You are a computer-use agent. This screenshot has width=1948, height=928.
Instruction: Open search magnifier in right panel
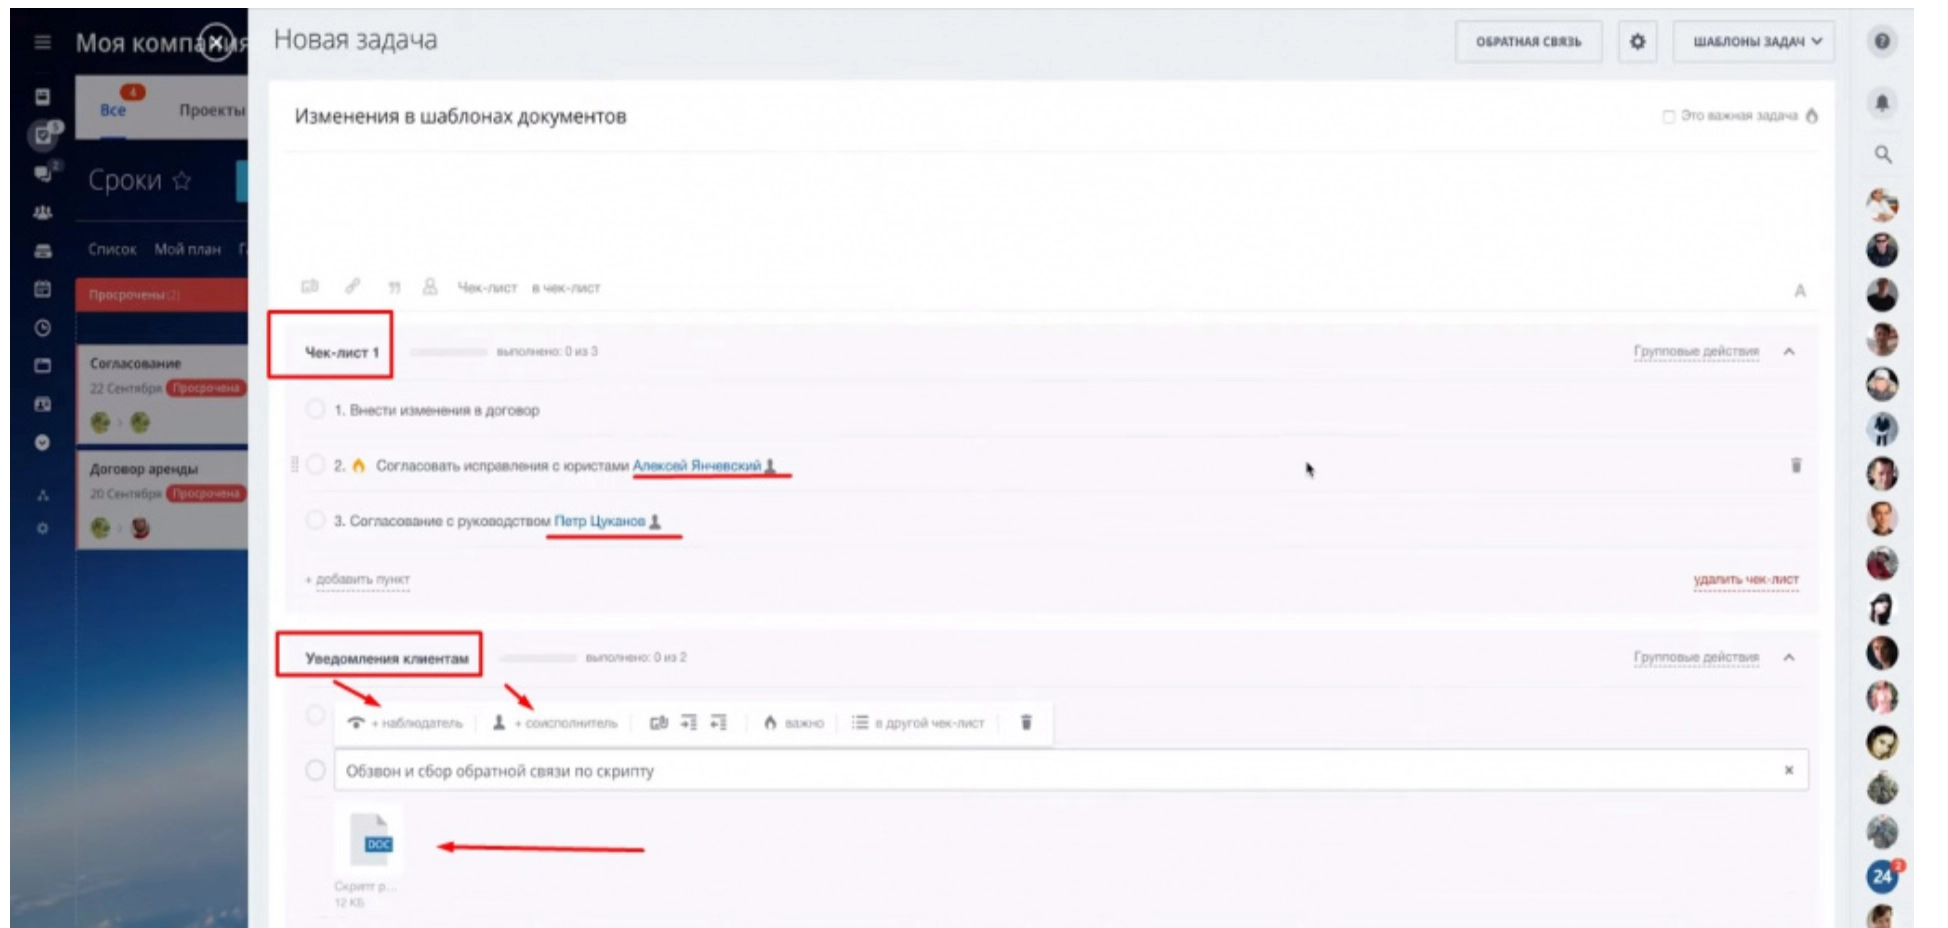tap(1883, 154)
